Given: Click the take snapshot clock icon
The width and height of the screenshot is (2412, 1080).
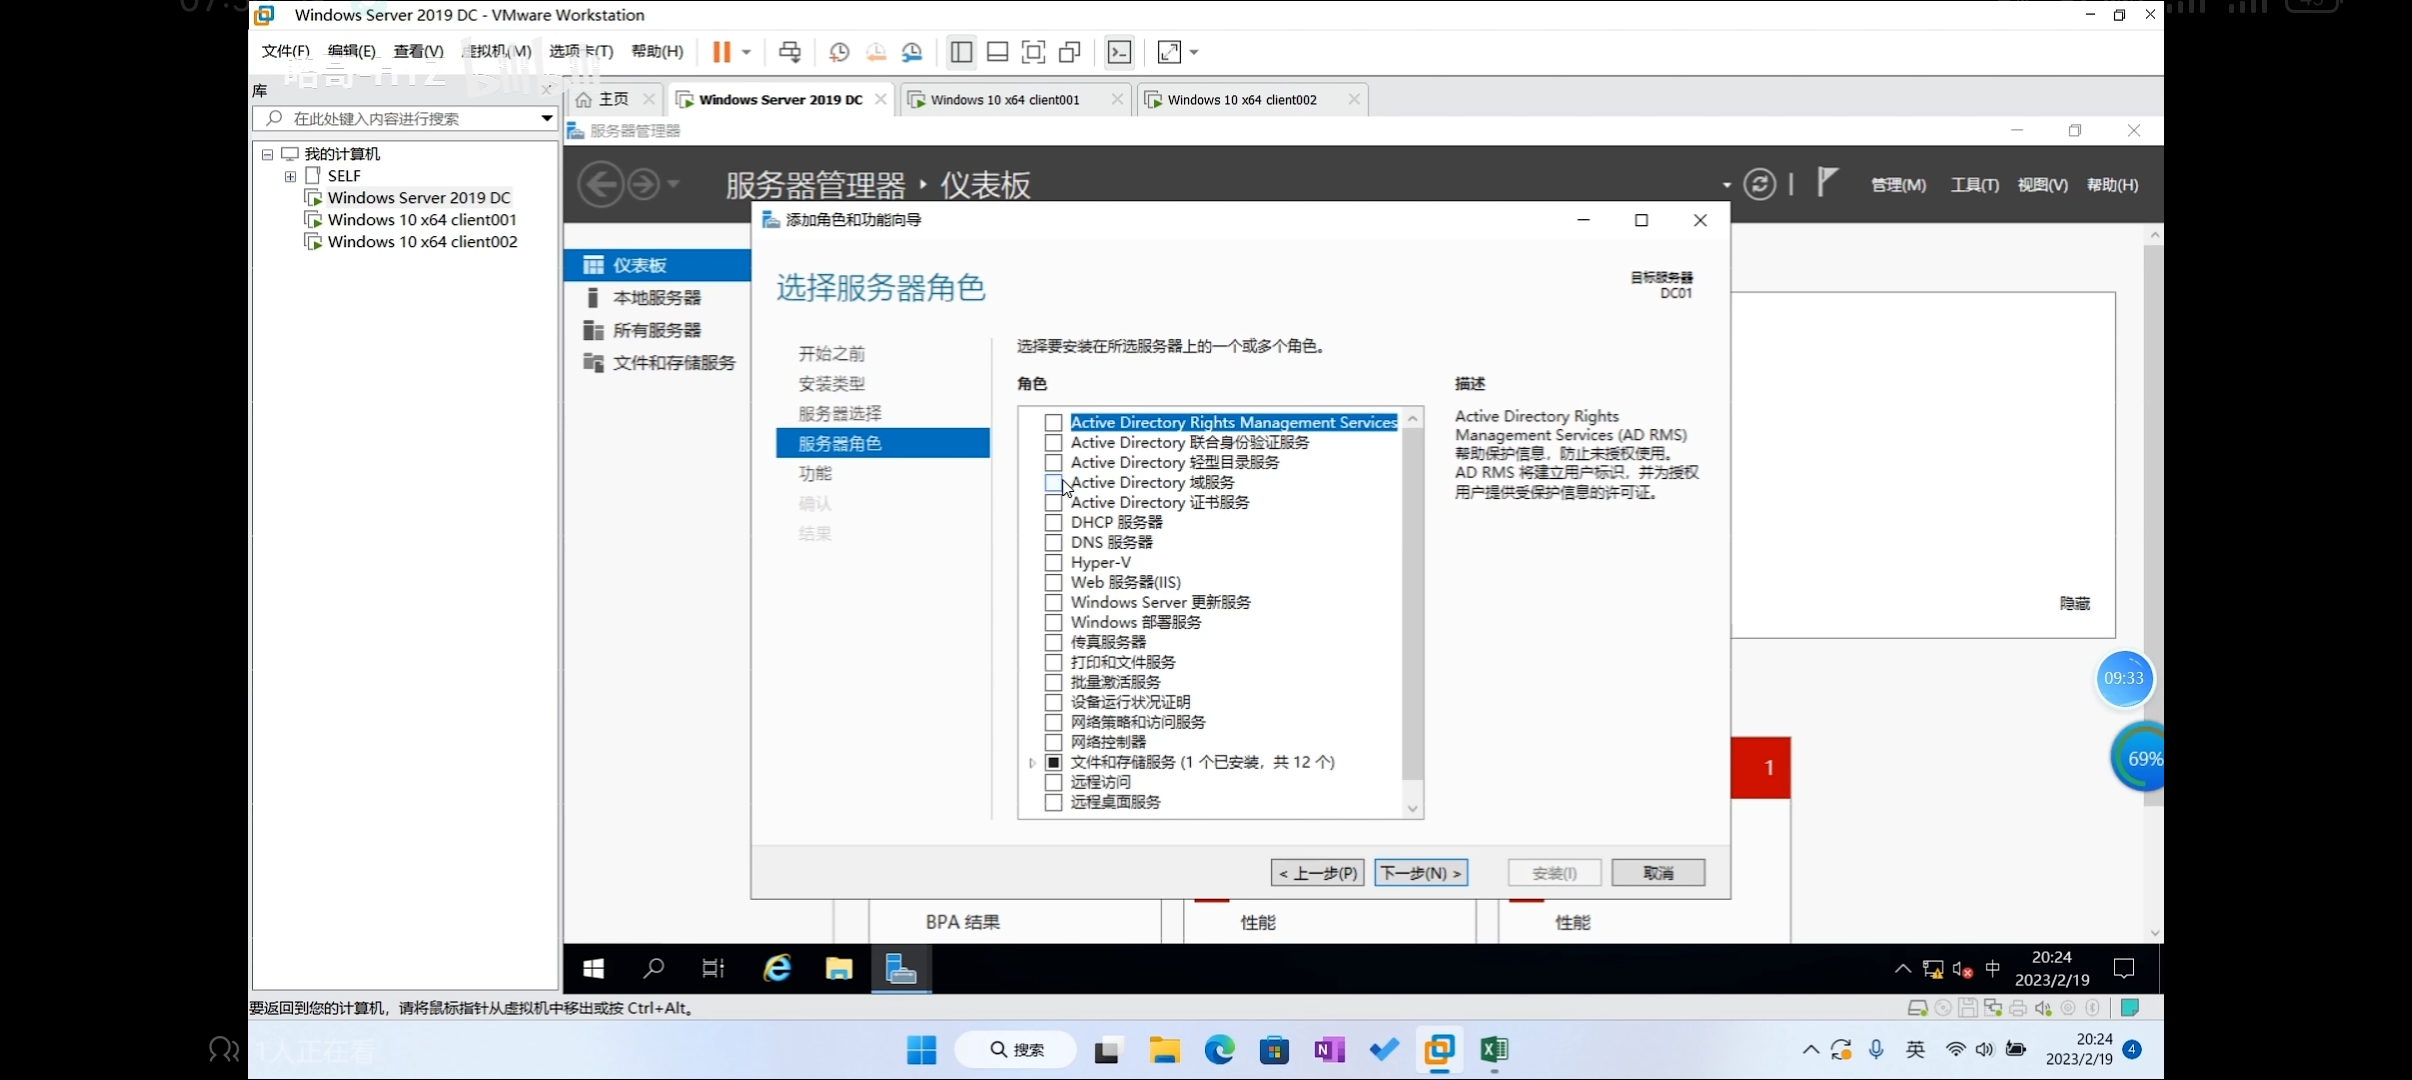Looking at the screenshot, I should [839, 52].
